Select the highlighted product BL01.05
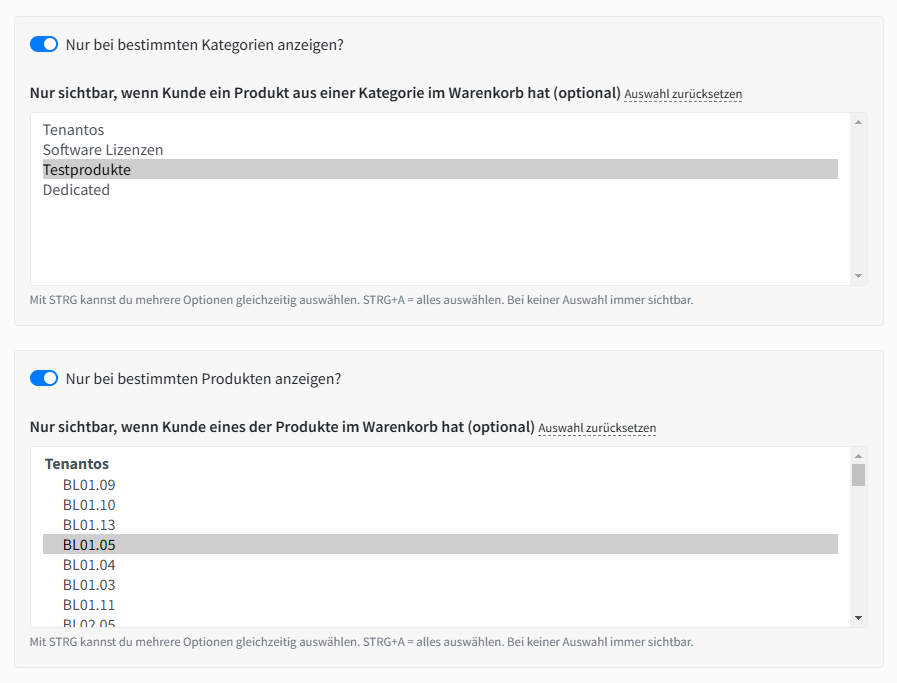The image size is (897, 683). point(89,545)
